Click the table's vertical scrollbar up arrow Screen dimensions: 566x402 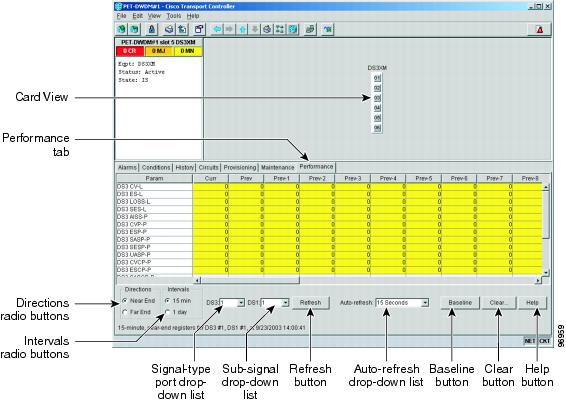pos(545,187)
